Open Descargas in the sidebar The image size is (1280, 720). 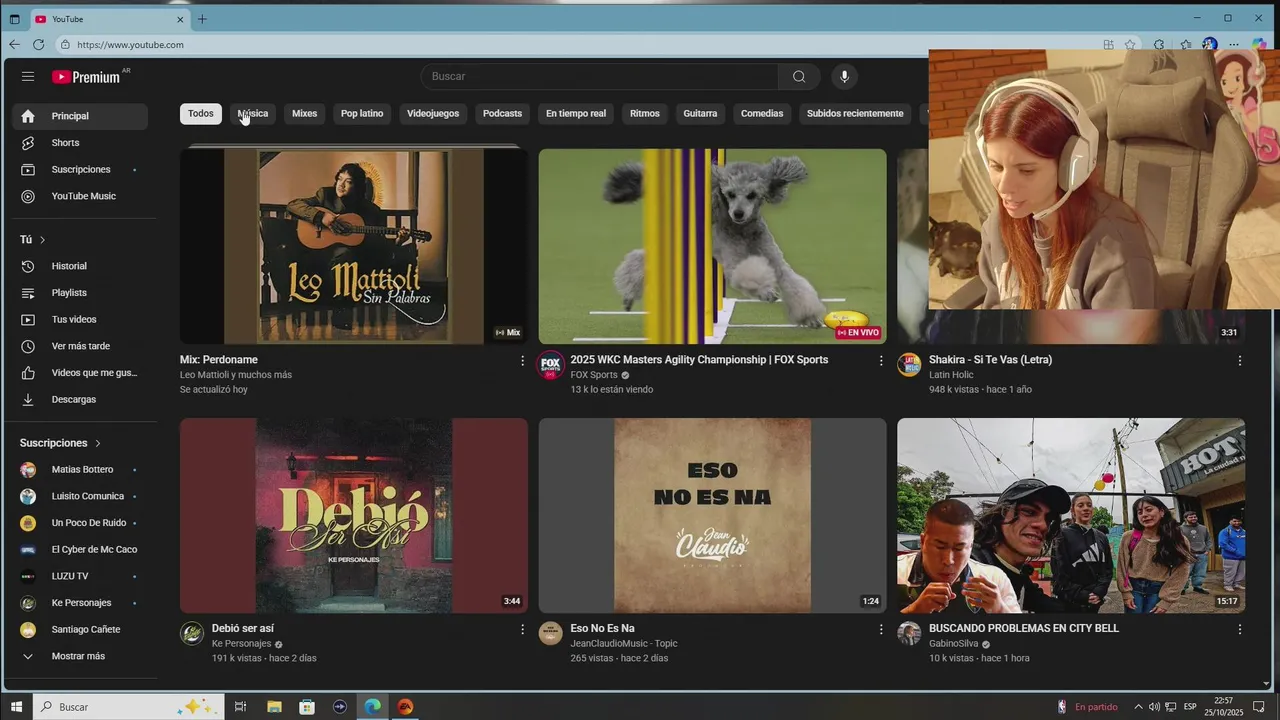point(80,399)
